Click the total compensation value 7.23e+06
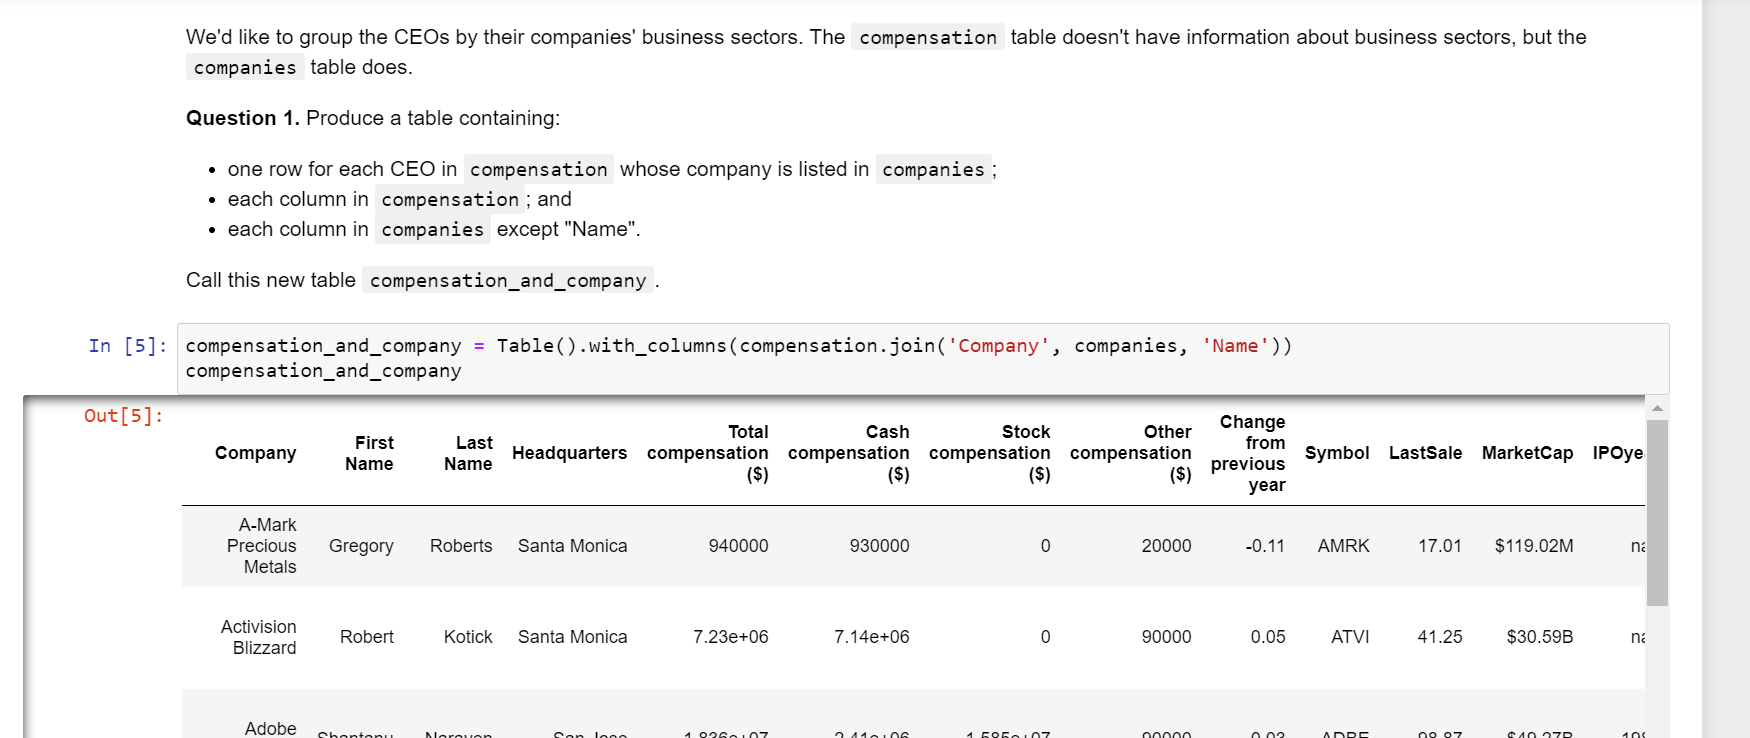The width and height of the screenshot is (1750, 738). pos(731,637)
